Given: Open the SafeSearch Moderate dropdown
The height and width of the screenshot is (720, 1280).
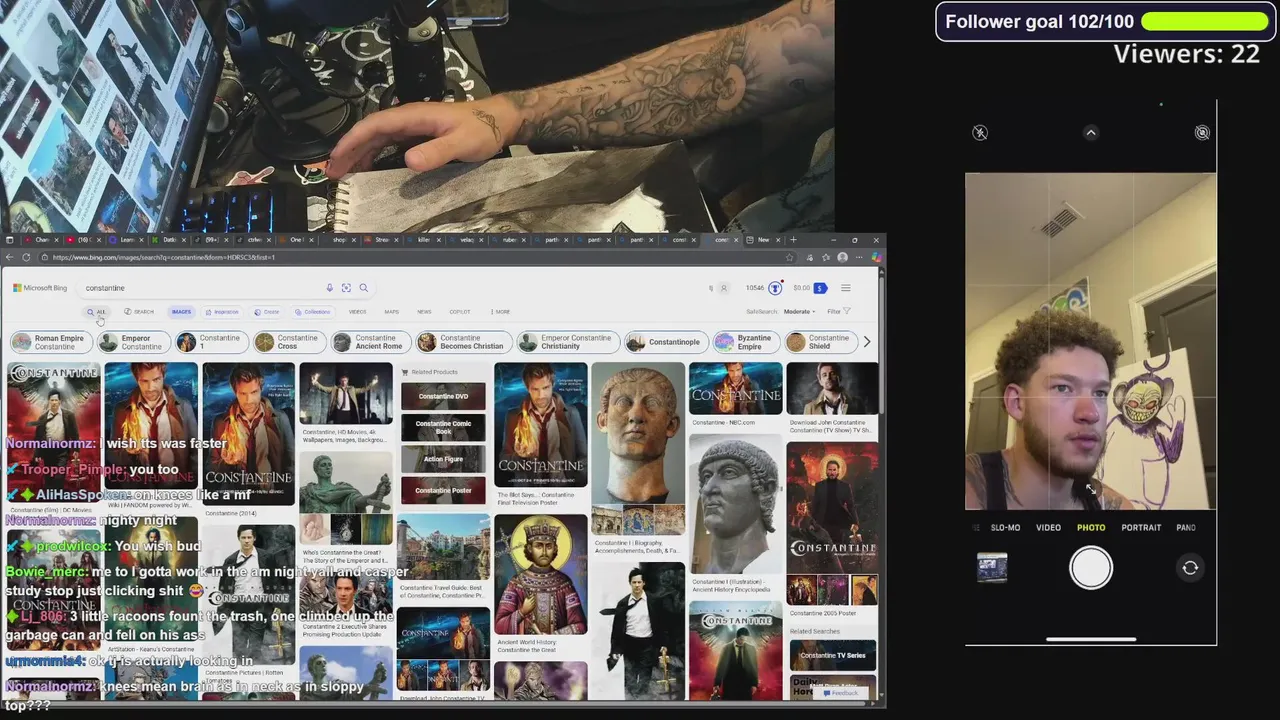Looking at the screenshot, I should pyautogui.click(x=799, y=312).
